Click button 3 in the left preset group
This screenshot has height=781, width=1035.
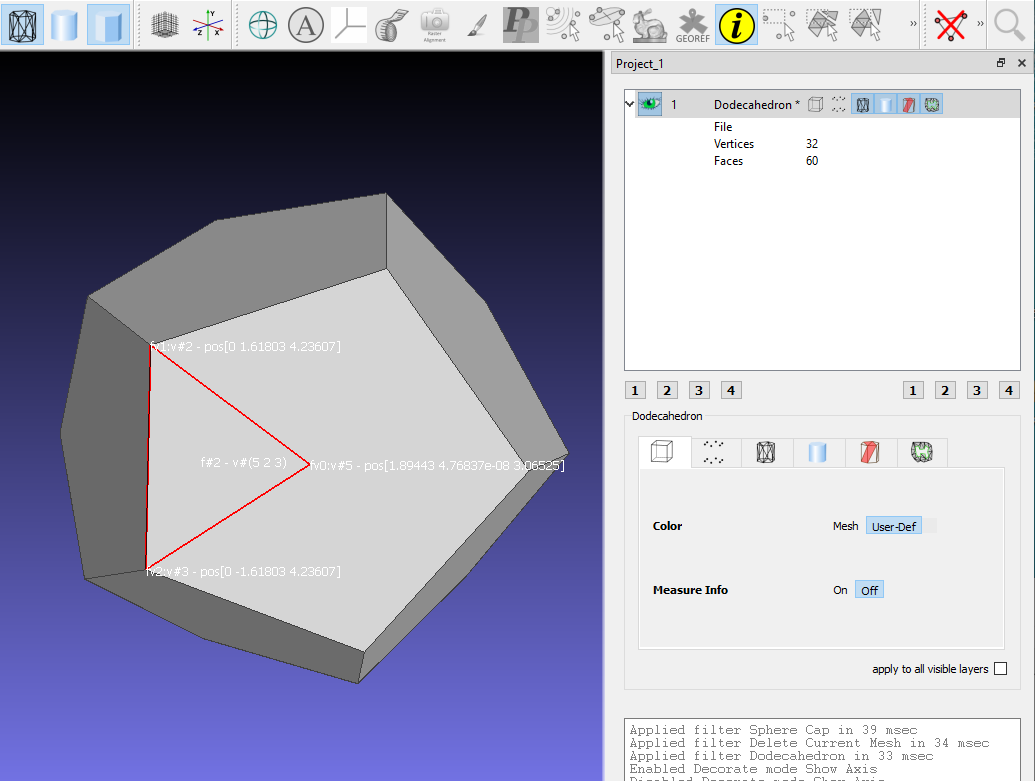[x=699, y=390]
